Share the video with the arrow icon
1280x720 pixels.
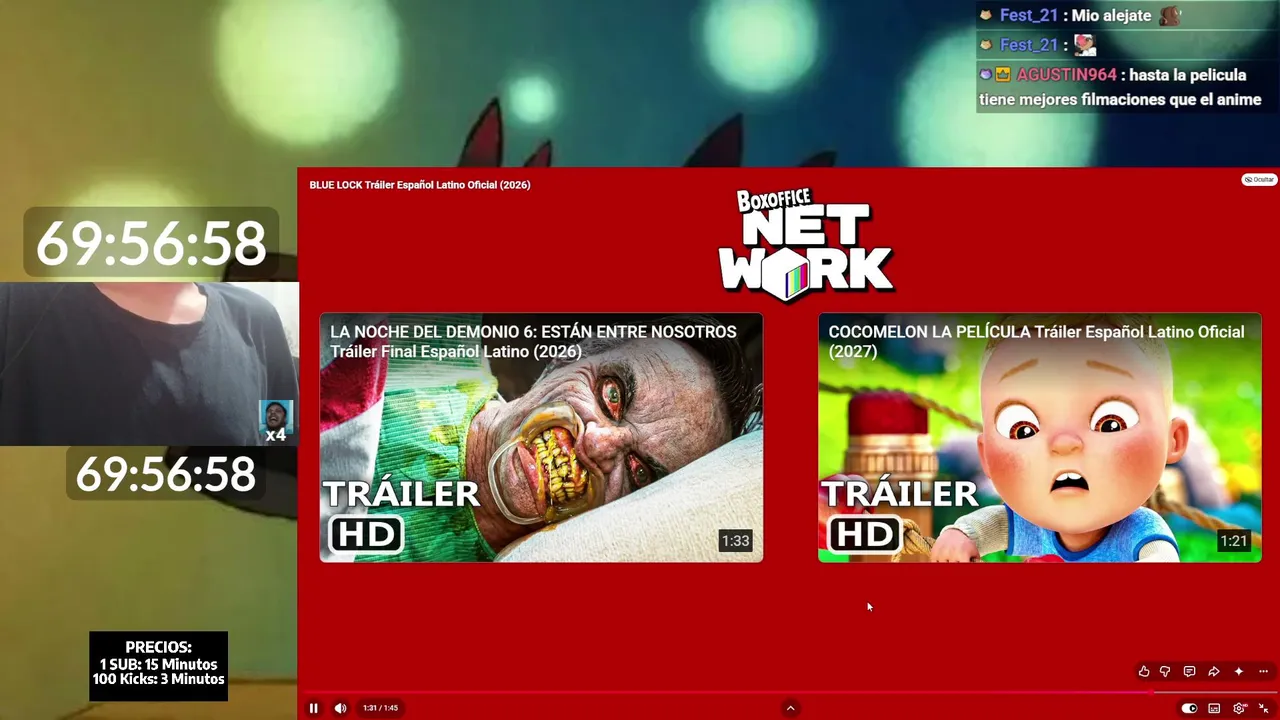click(x=1213, y=671)
